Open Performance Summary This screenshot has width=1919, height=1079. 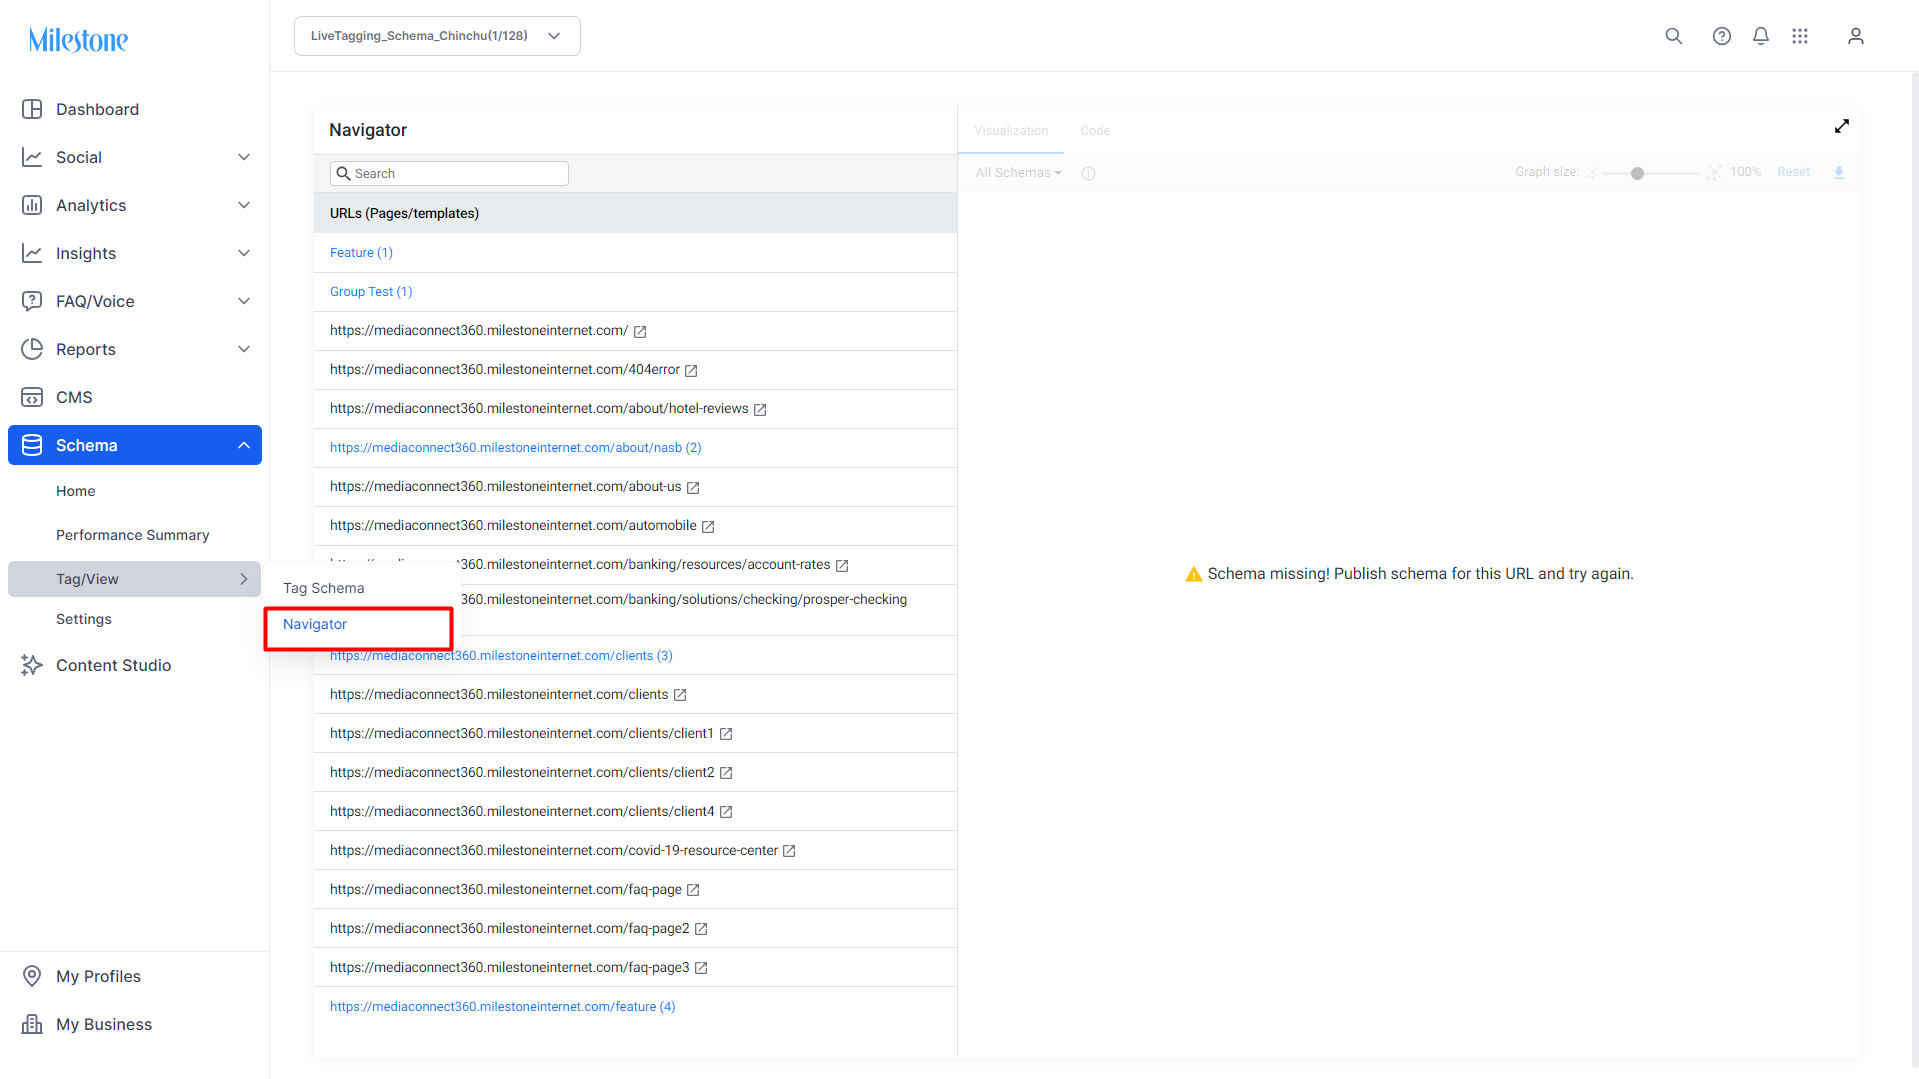(x=132, y=535)
